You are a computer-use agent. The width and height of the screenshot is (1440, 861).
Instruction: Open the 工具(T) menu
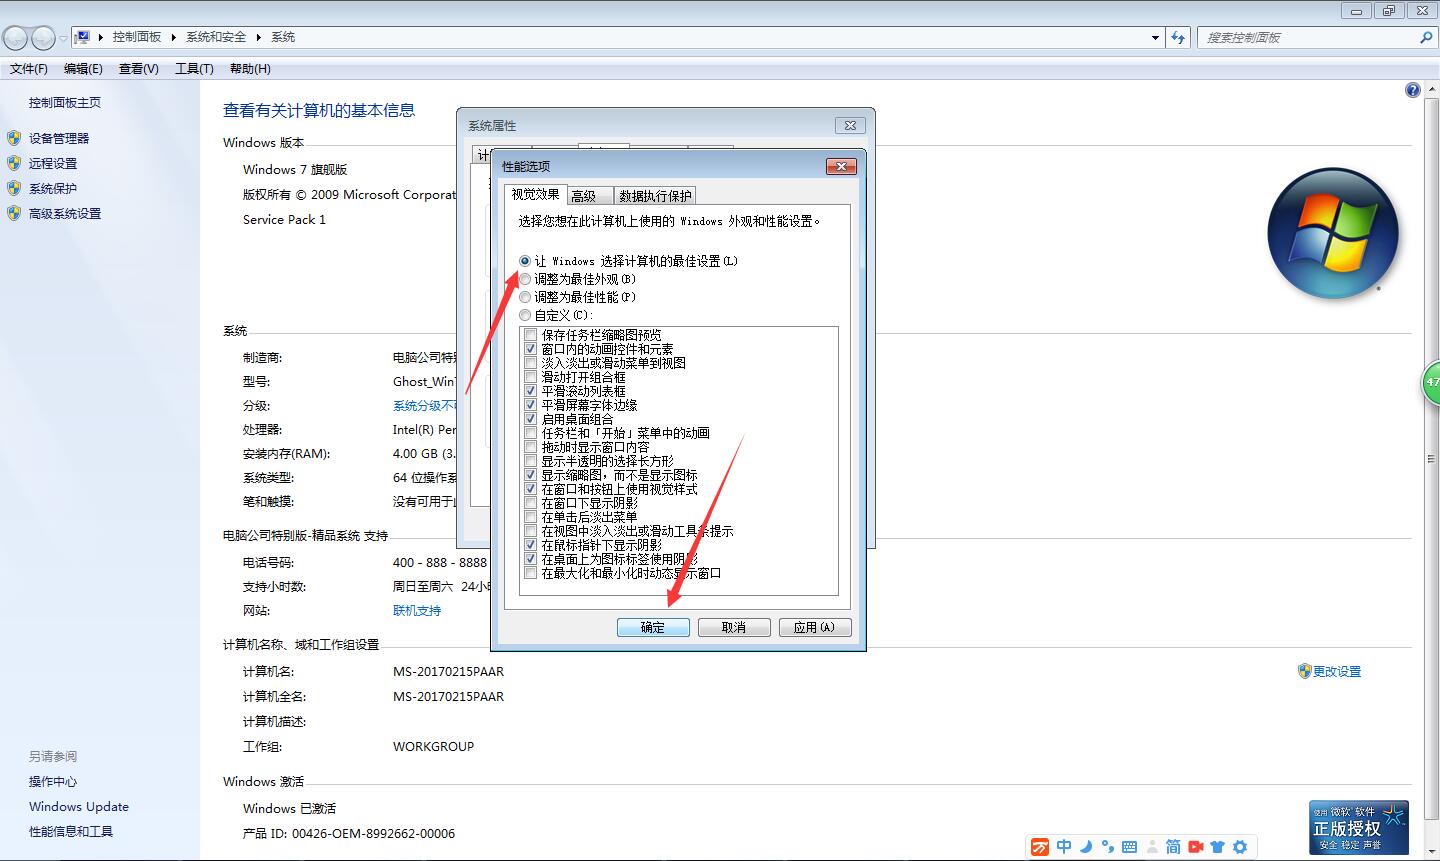(x=194, y=69)
